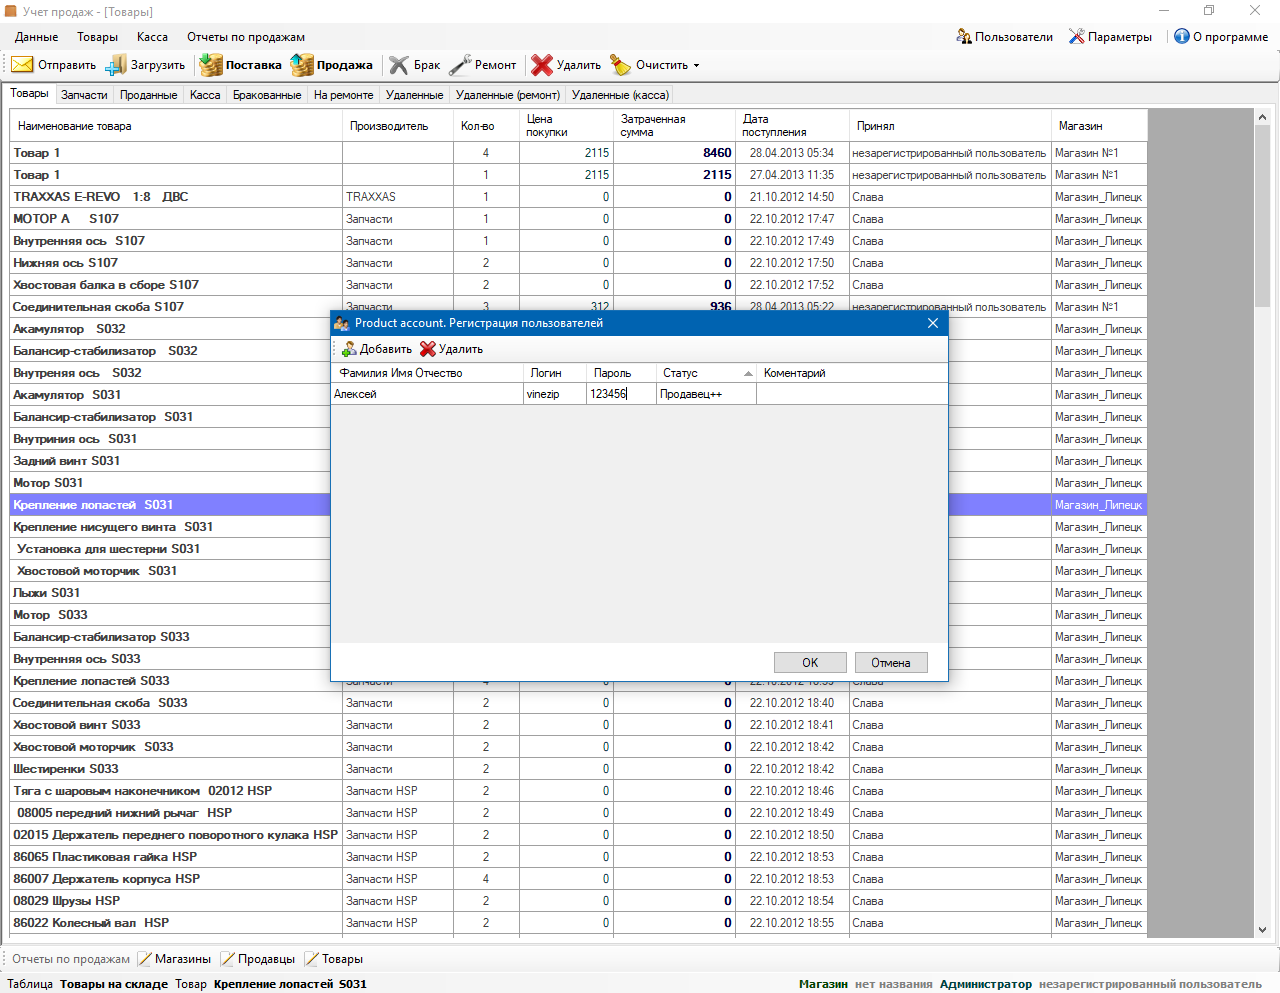Open Параметры settings tools icon
The image size is (1280, 993).
click(x=1077, y=36)
